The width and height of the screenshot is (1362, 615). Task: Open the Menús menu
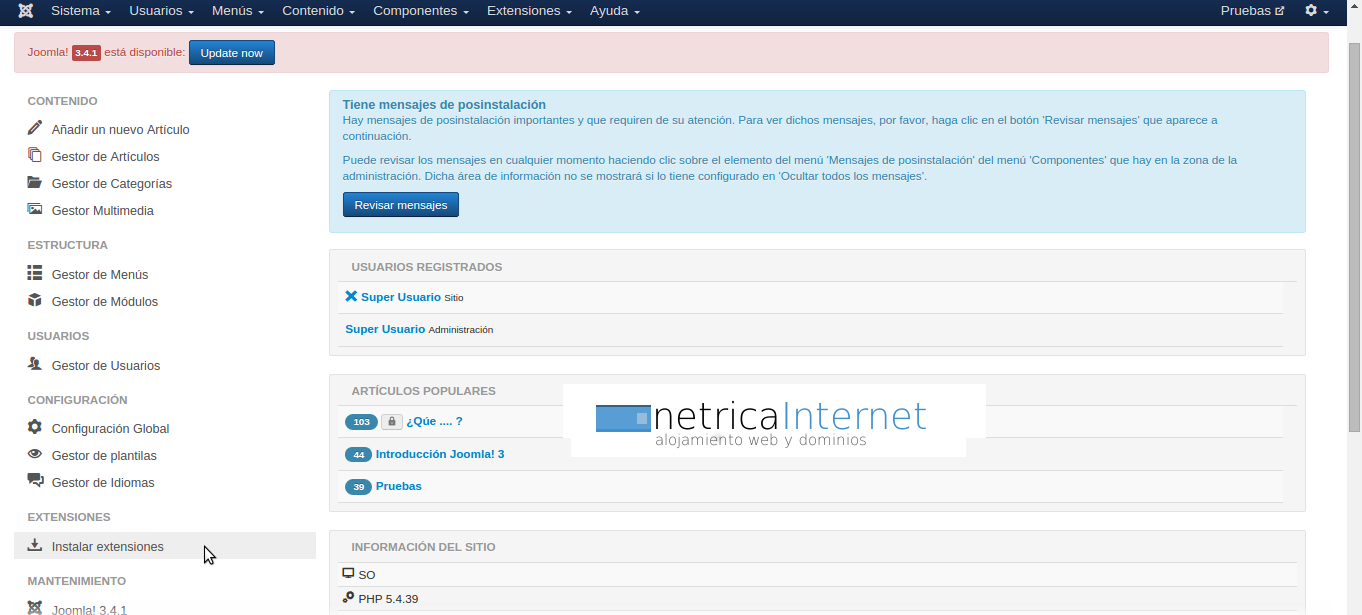(238, 11)
